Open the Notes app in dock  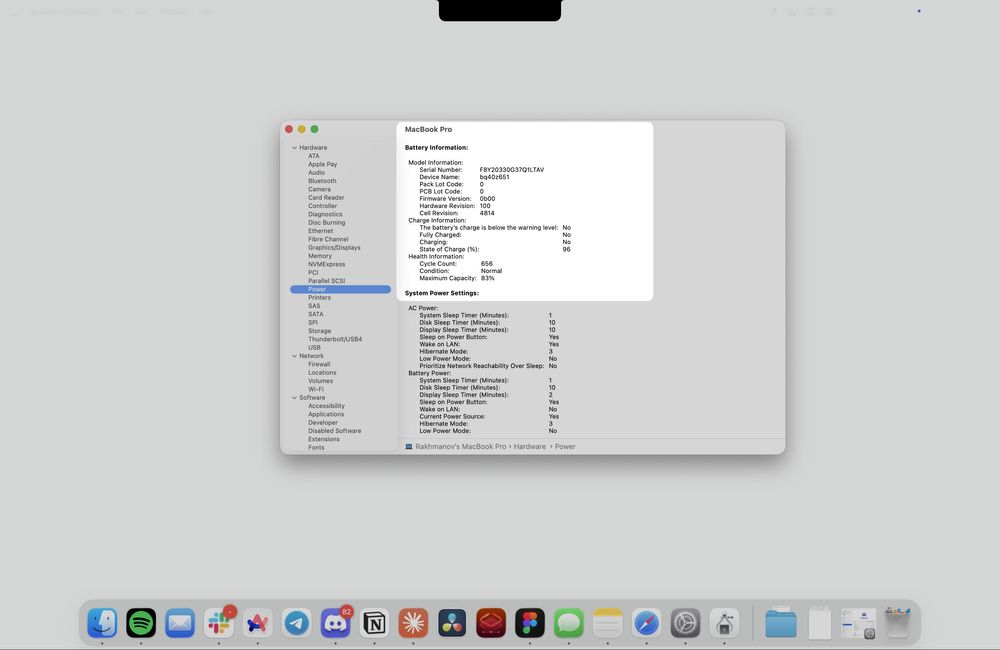(608, 623)
